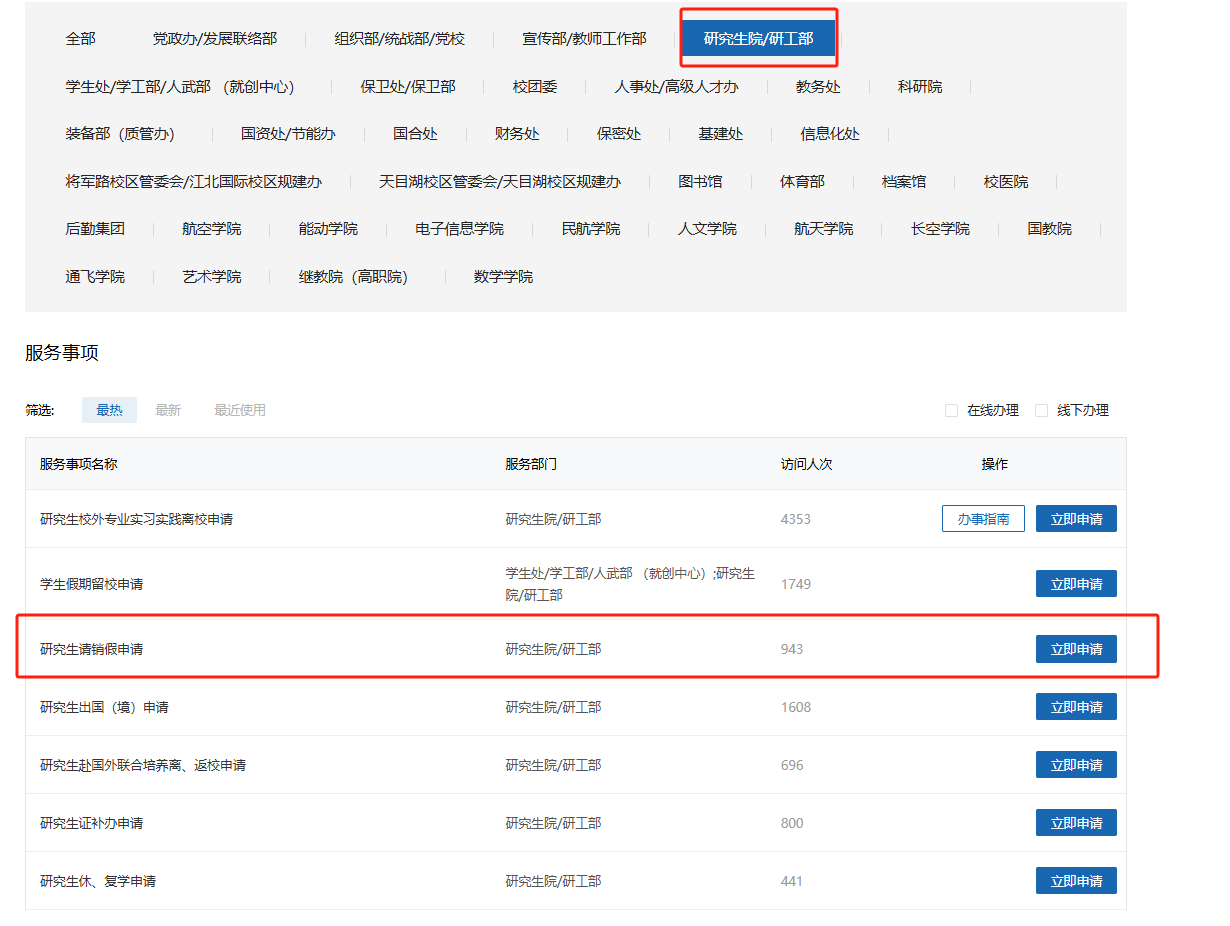This screenshot has width=1230, height=926.
Task: Select the 研究生院/研工部 department tab
Action: [758, 39]
